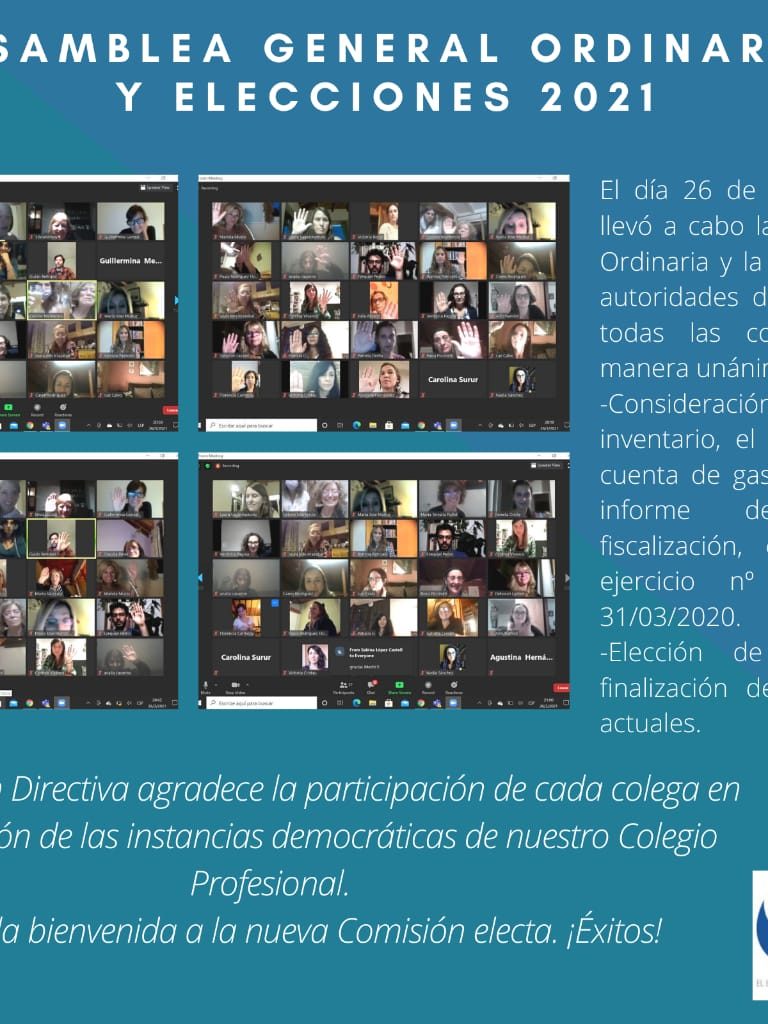Viewport: 768px width, 1024px height.
Task: Select Guillermina Me… participant tile
Action: (131, 261)
